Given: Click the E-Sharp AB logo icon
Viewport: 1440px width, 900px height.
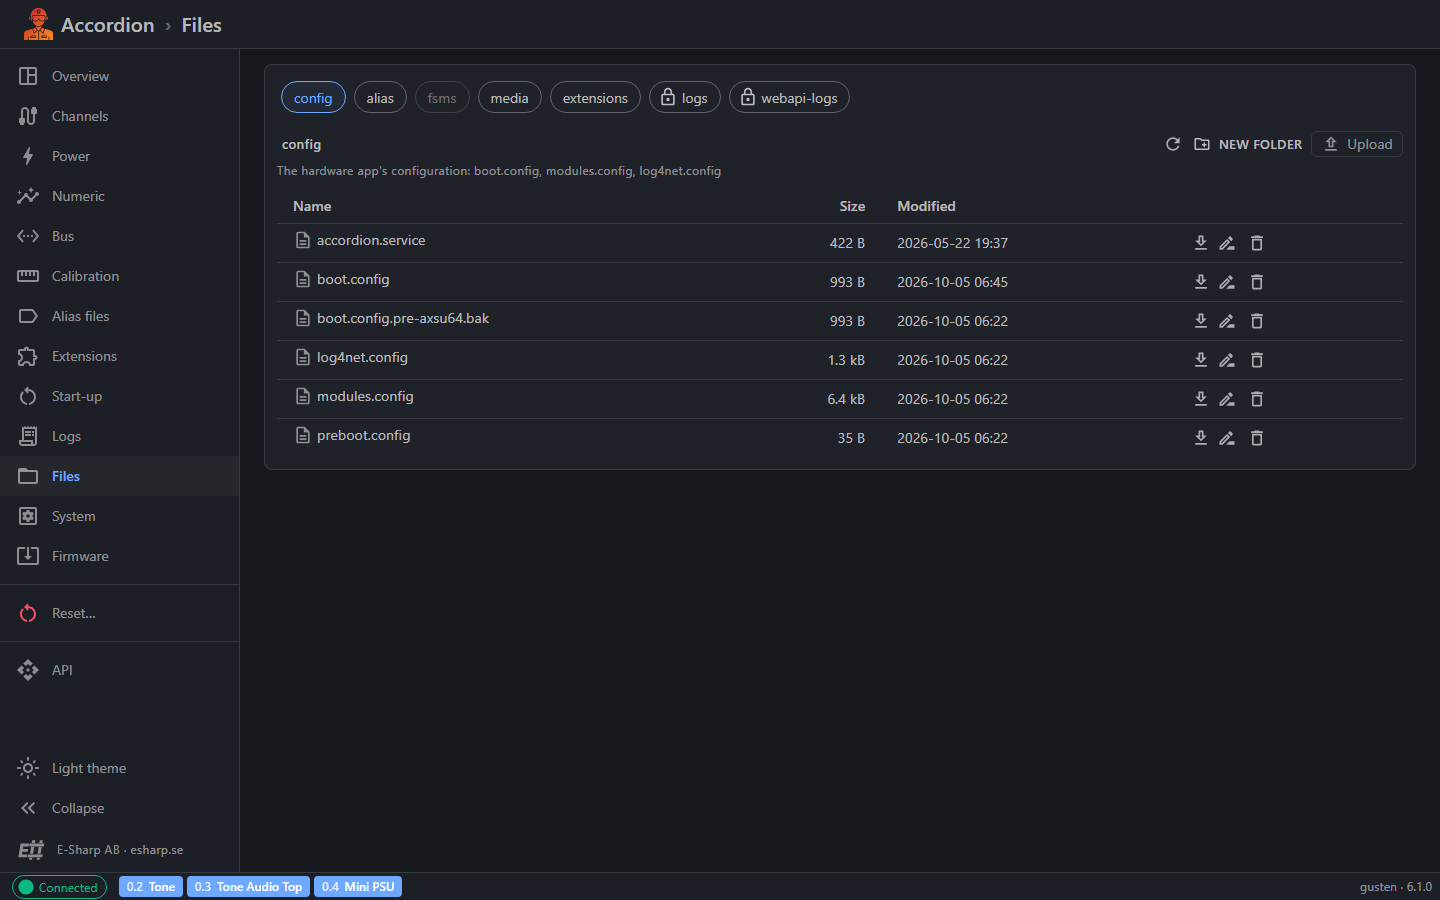Looking at the screenshot, I should 31,850.
